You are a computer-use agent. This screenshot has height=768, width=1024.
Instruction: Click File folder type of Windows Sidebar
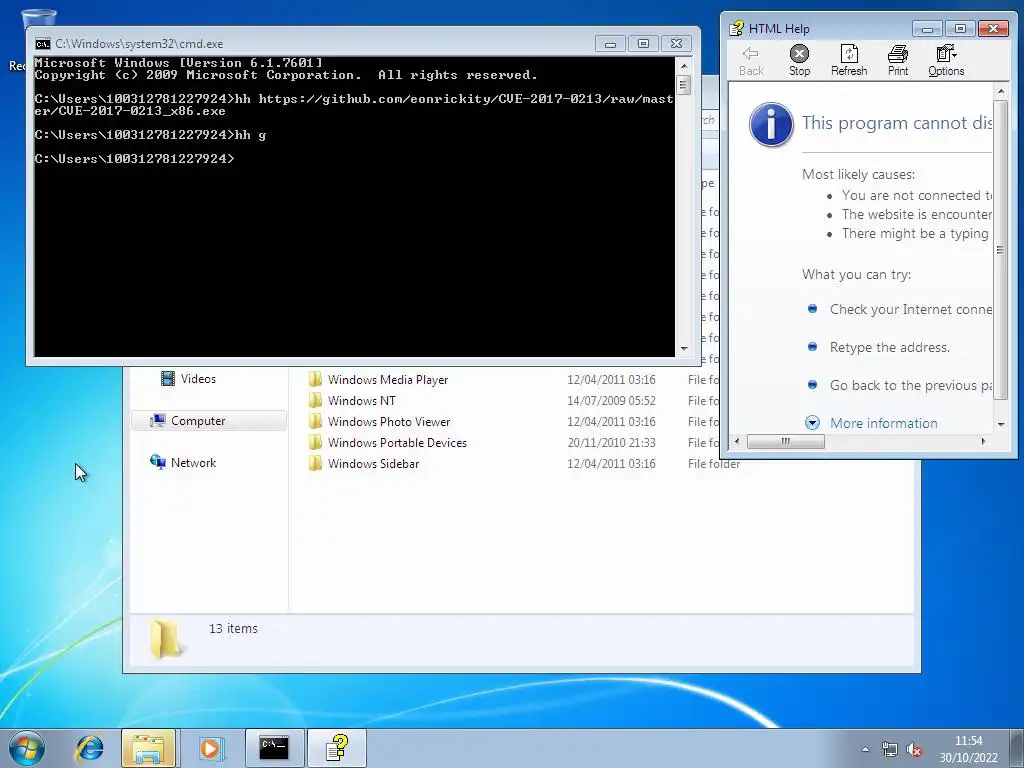714,463
